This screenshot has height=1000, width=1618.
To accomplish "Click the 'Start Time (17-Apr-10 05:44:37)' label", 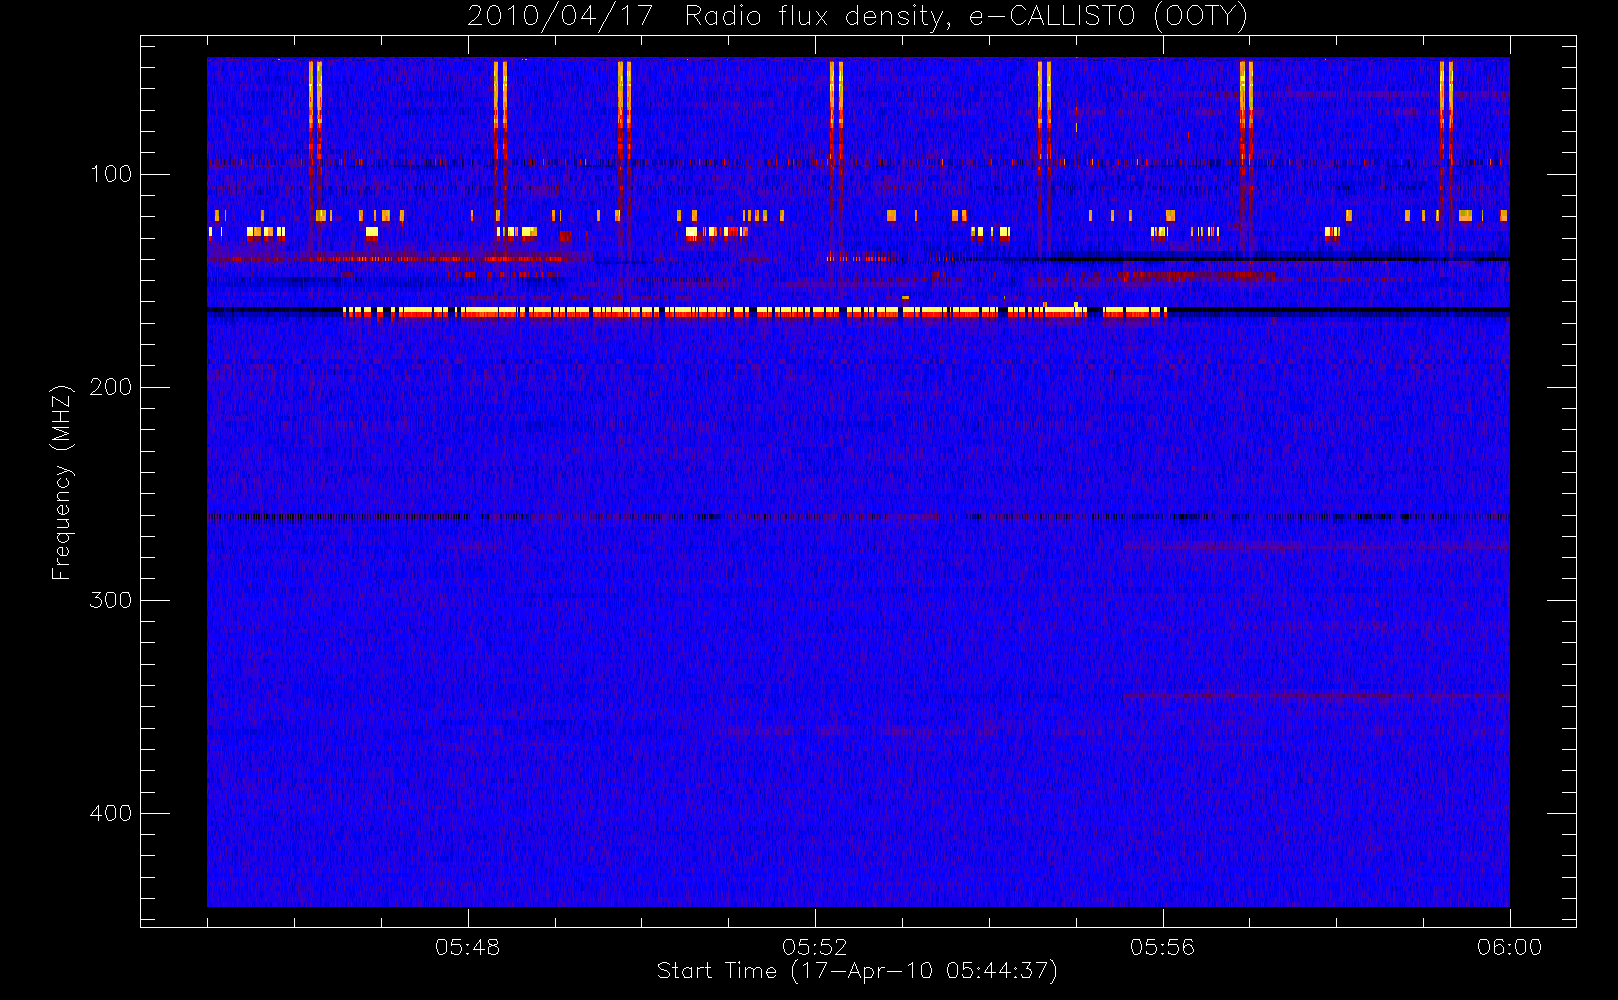I will click(857, 971).
